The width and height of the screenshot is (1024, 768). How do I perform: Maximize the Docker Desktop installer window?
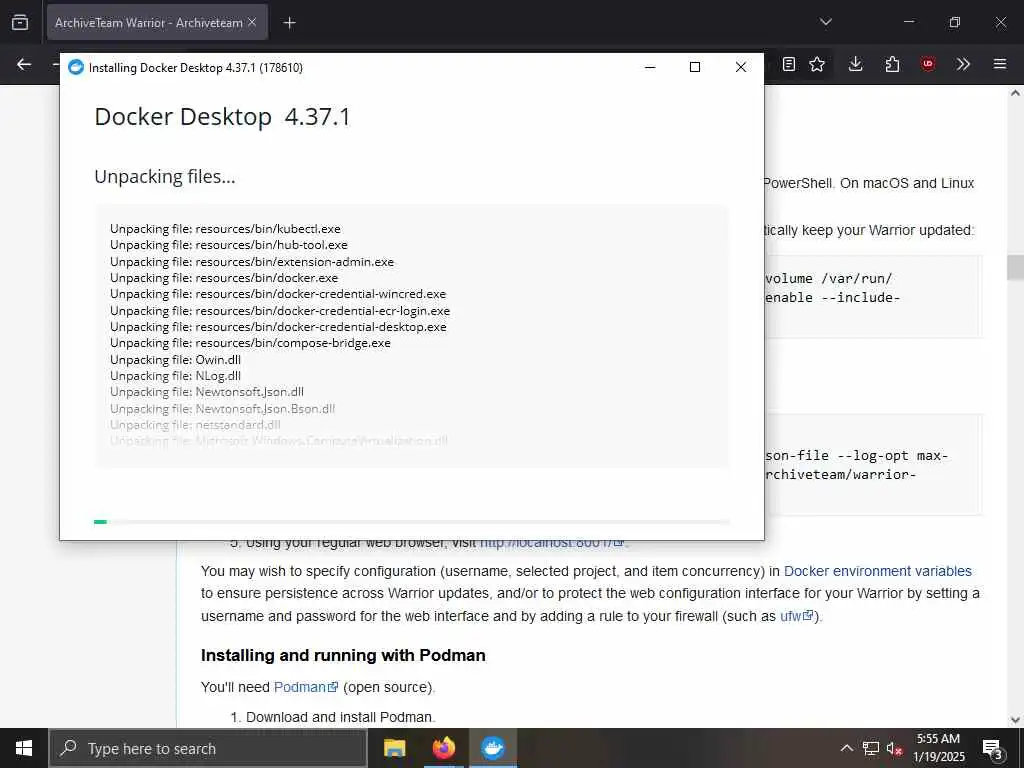[x=695, y=67]
